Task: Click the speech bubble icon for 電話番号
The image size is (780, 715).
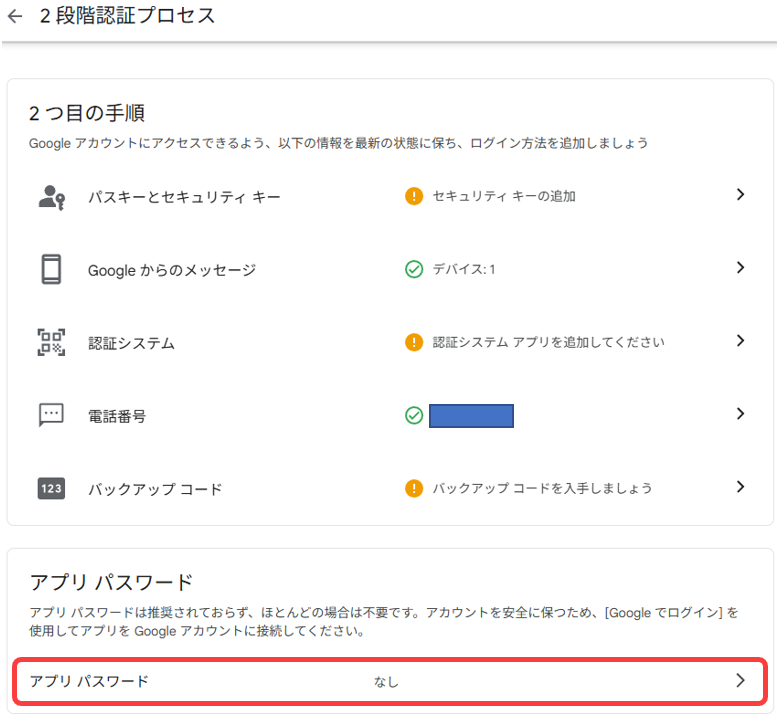Action: pyautogui.click(x=51, y=415)
